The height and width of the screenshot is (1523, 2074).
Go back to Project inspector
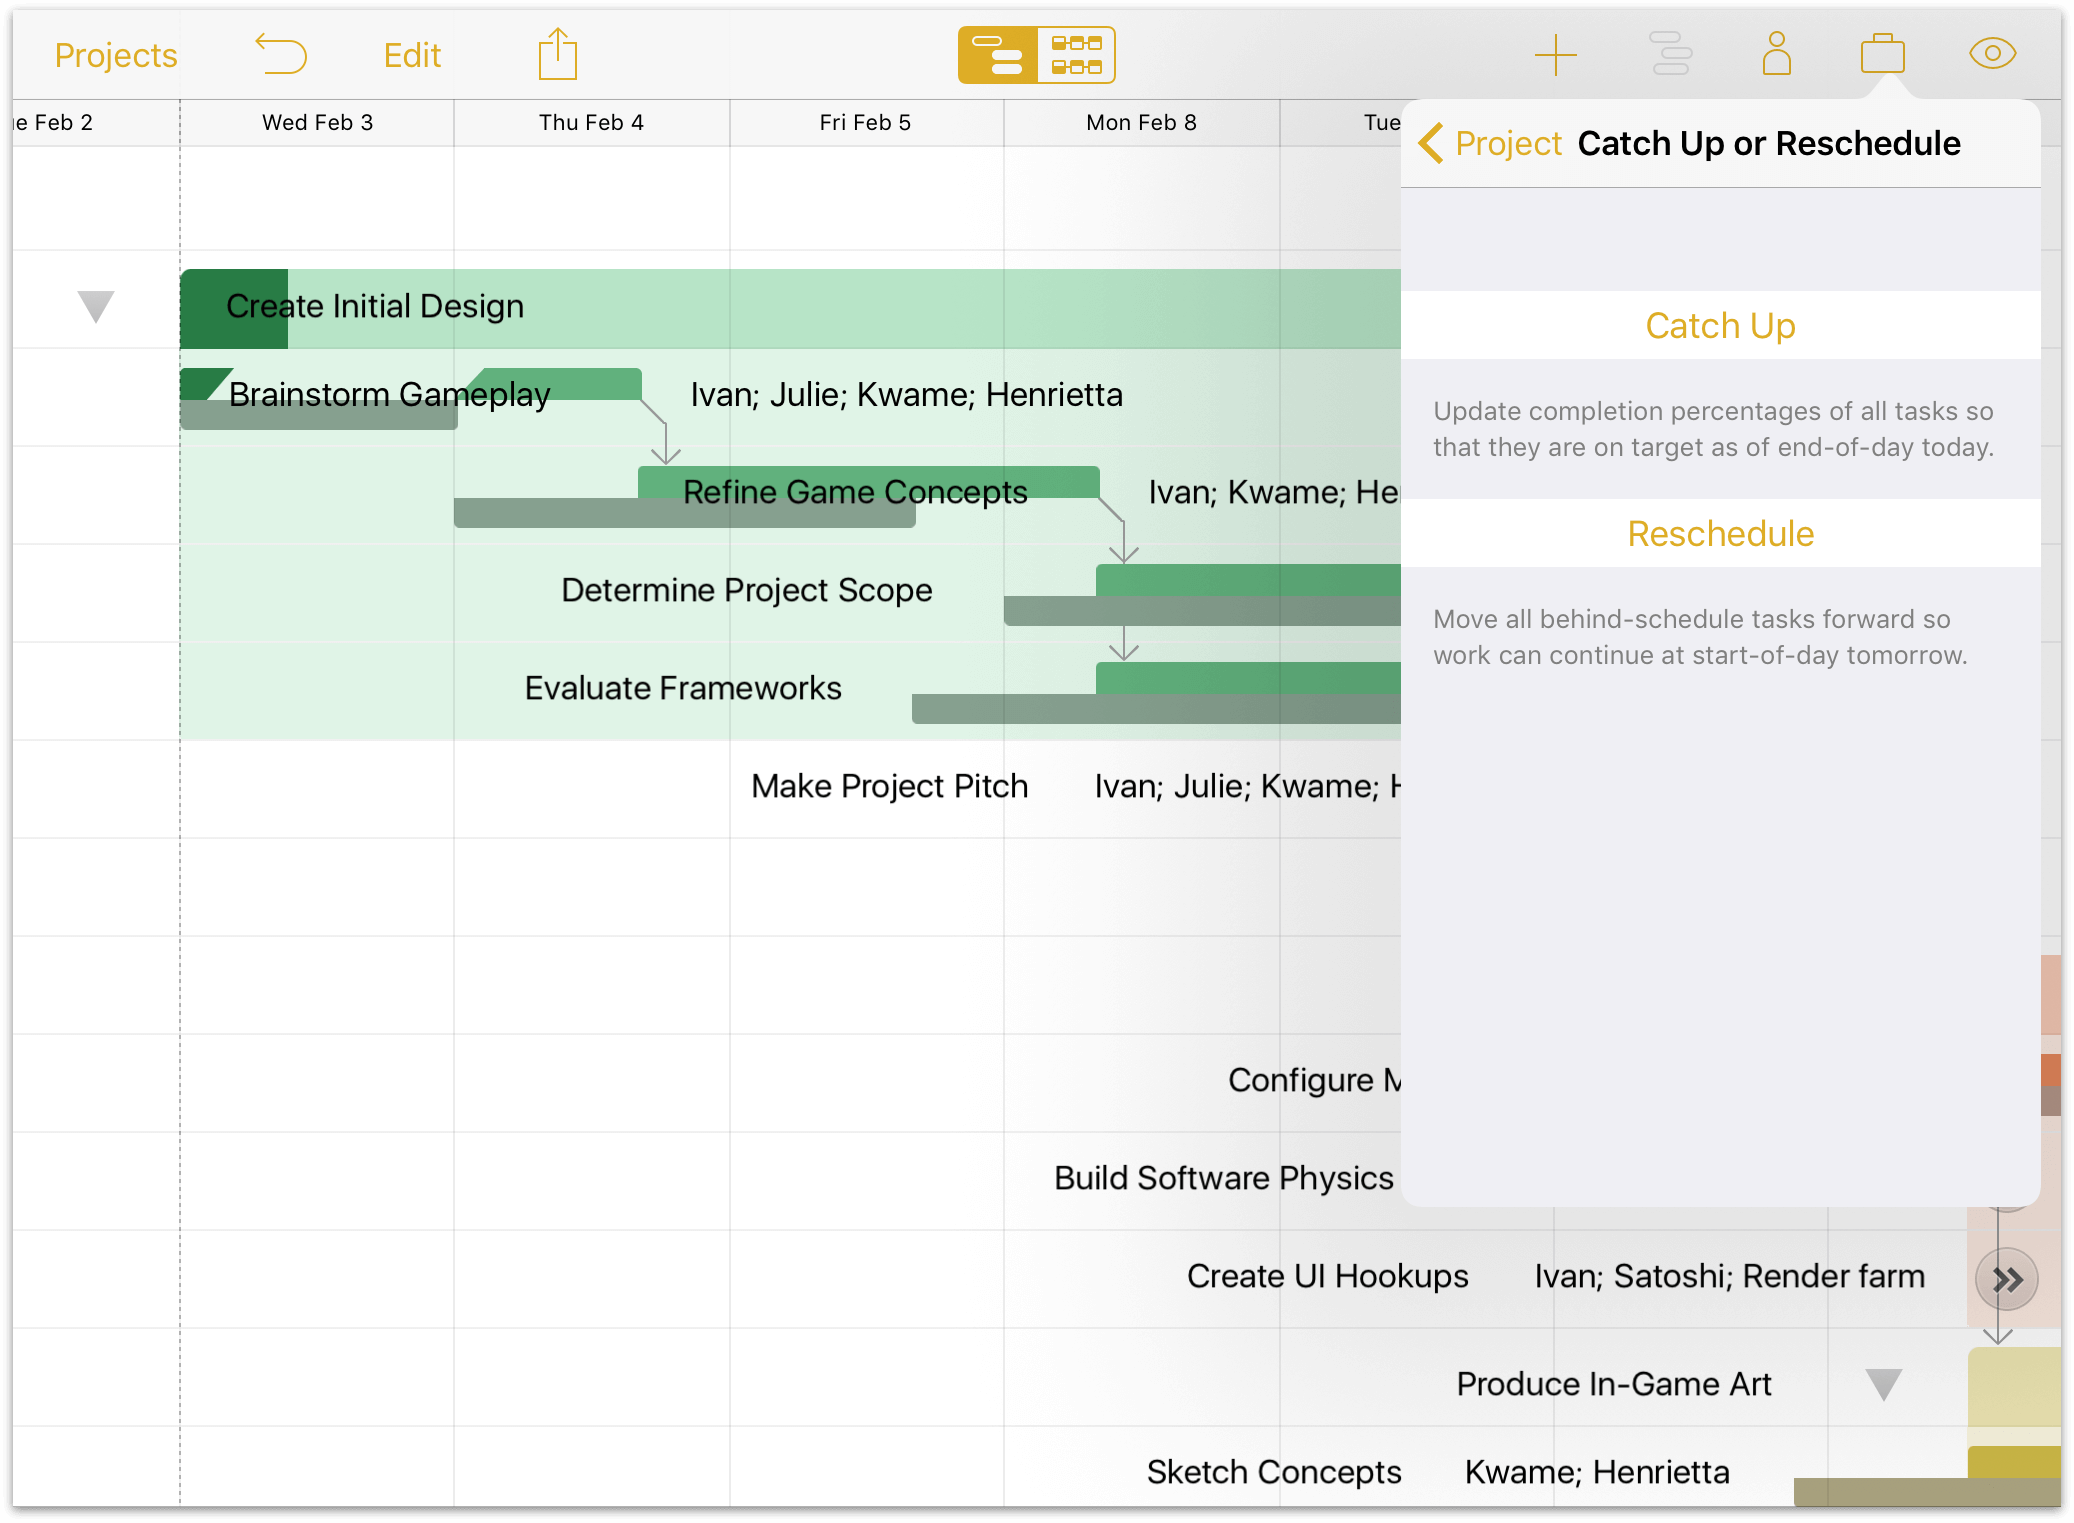click(x=1489, y=143)
